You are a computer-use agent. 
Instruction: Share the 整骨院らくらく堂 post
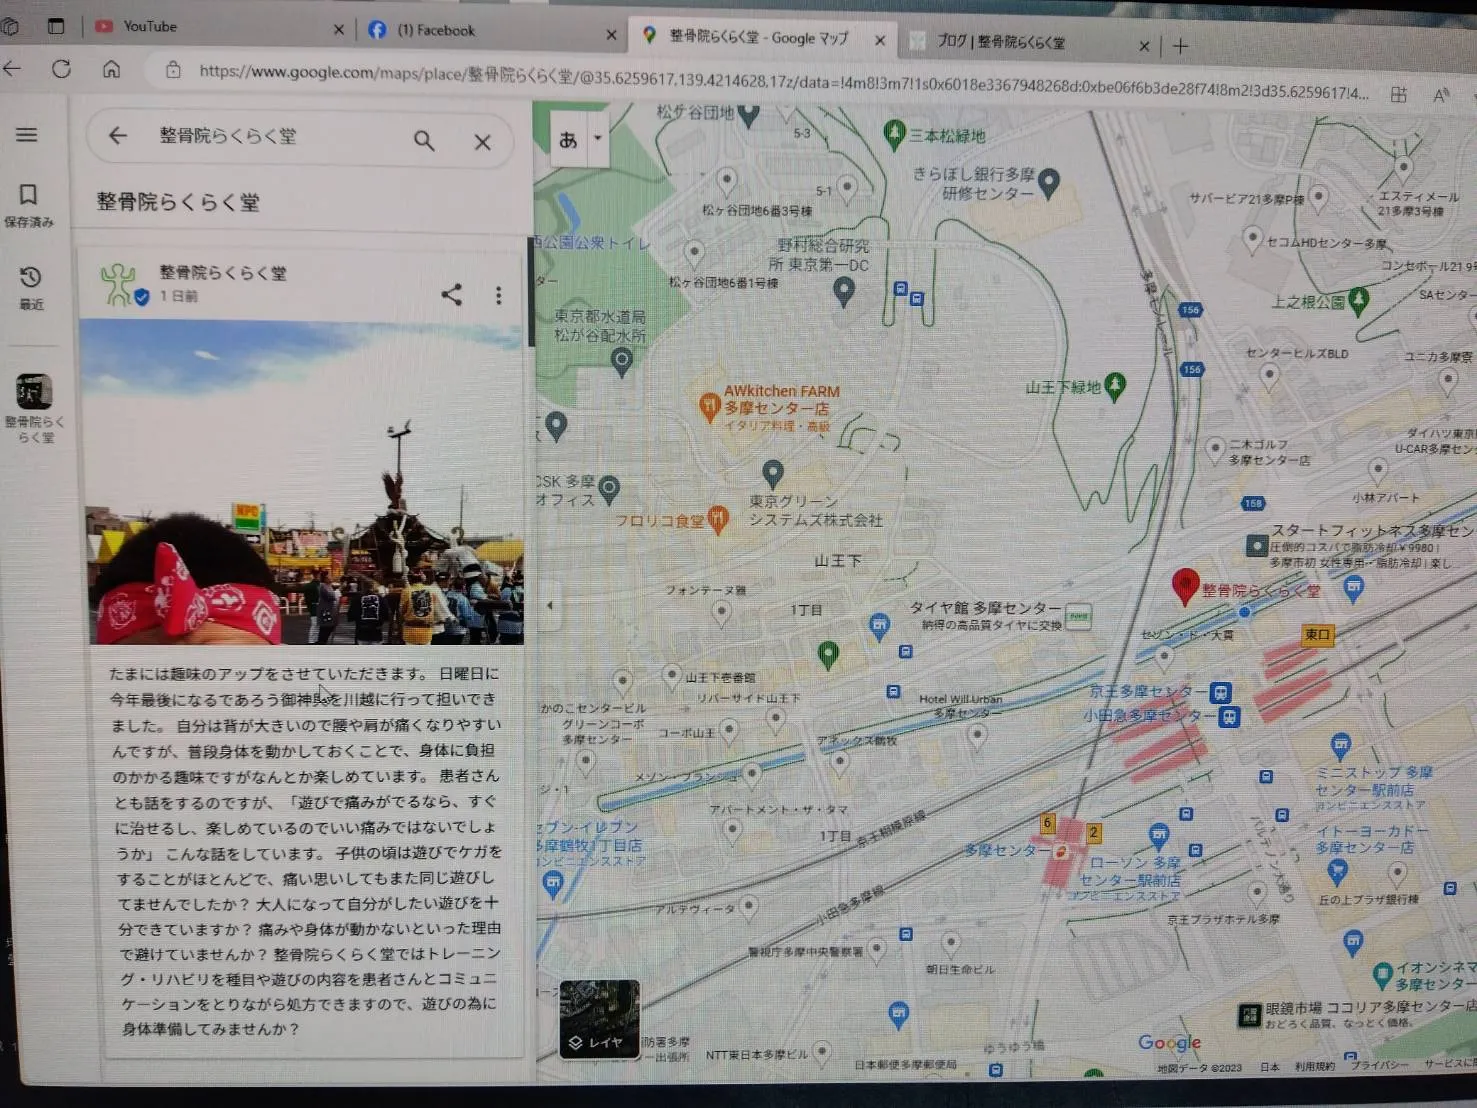click(x=452, y=294)
